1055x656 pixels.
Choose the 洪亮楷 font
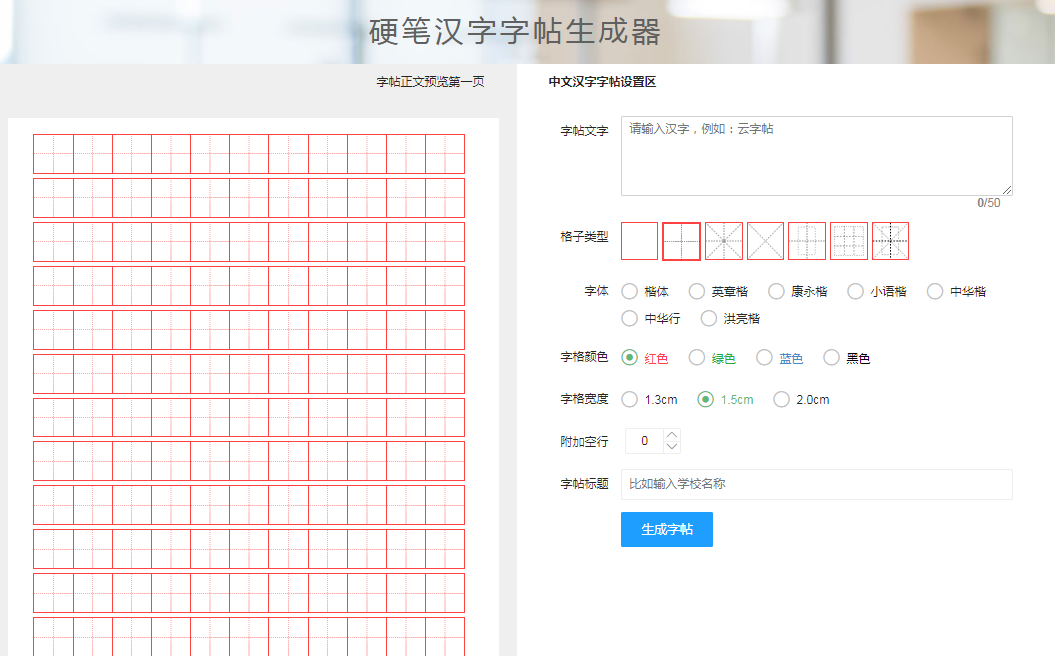tap(730, 318)
